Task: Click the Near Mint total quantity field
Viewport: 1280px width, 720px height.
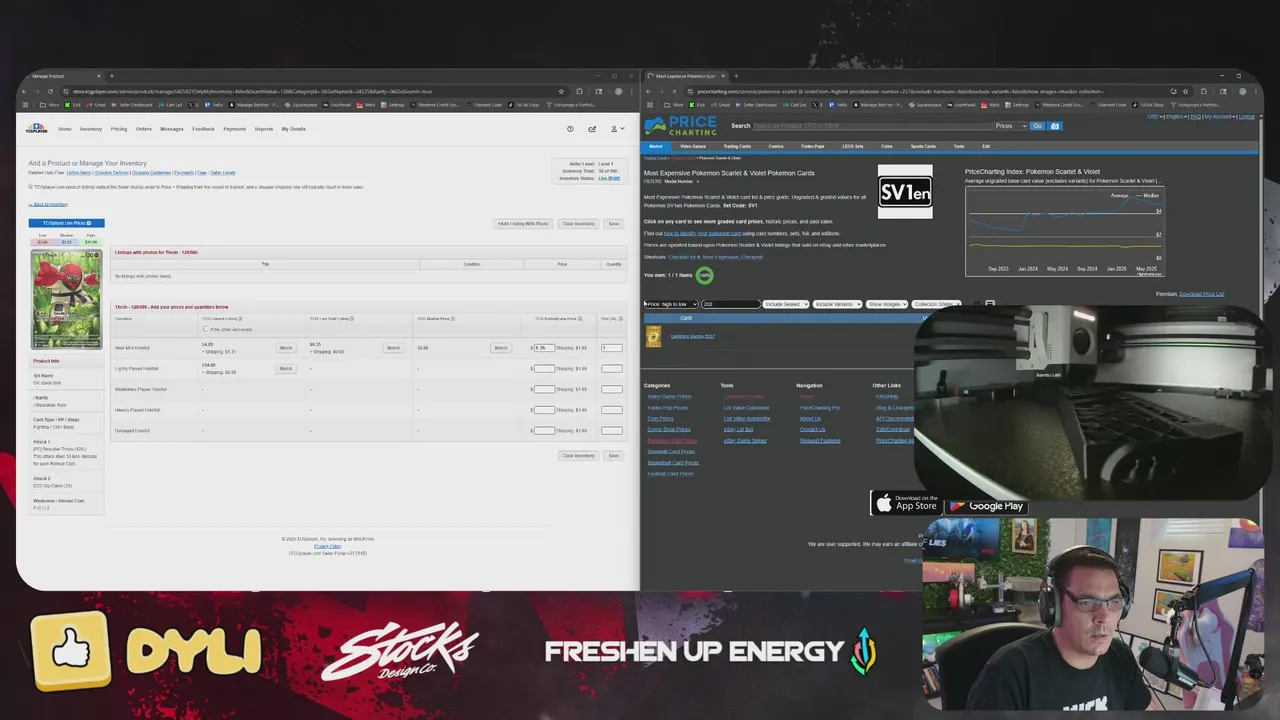Action: point(611,348)
